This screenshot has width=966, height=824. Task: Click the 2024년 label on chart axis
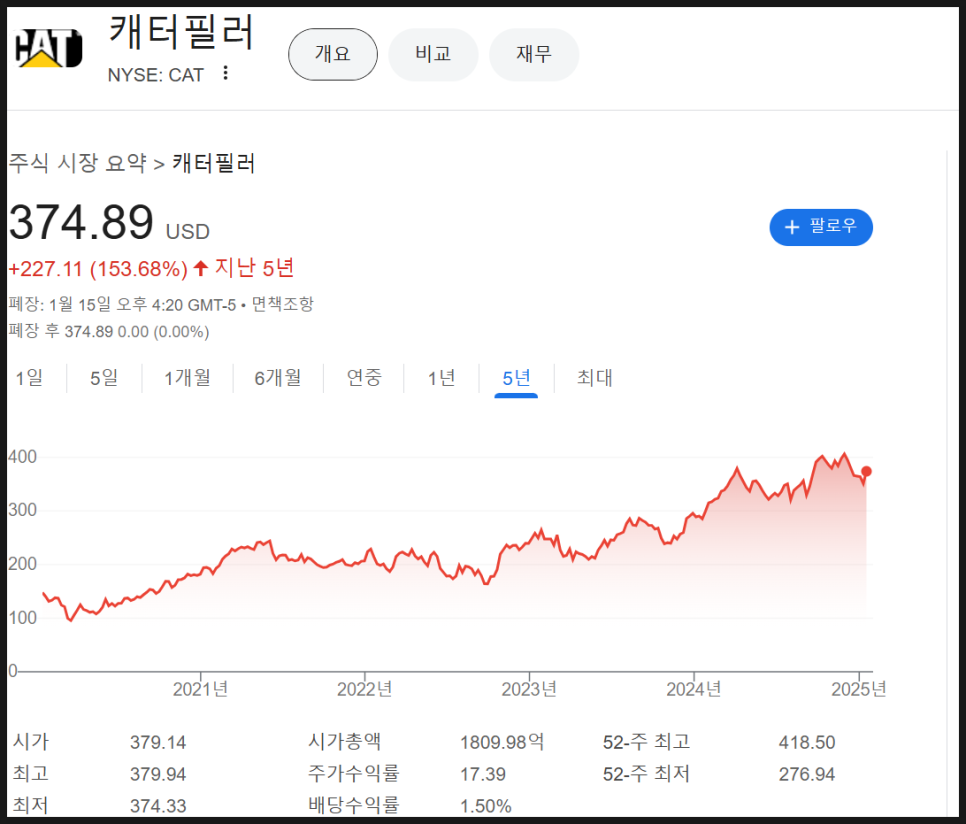[694, 689]
